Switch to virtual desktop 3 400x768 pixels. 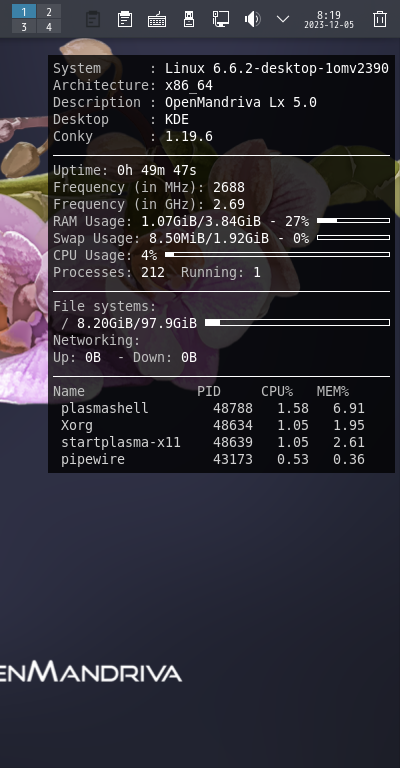coord(24,26)
